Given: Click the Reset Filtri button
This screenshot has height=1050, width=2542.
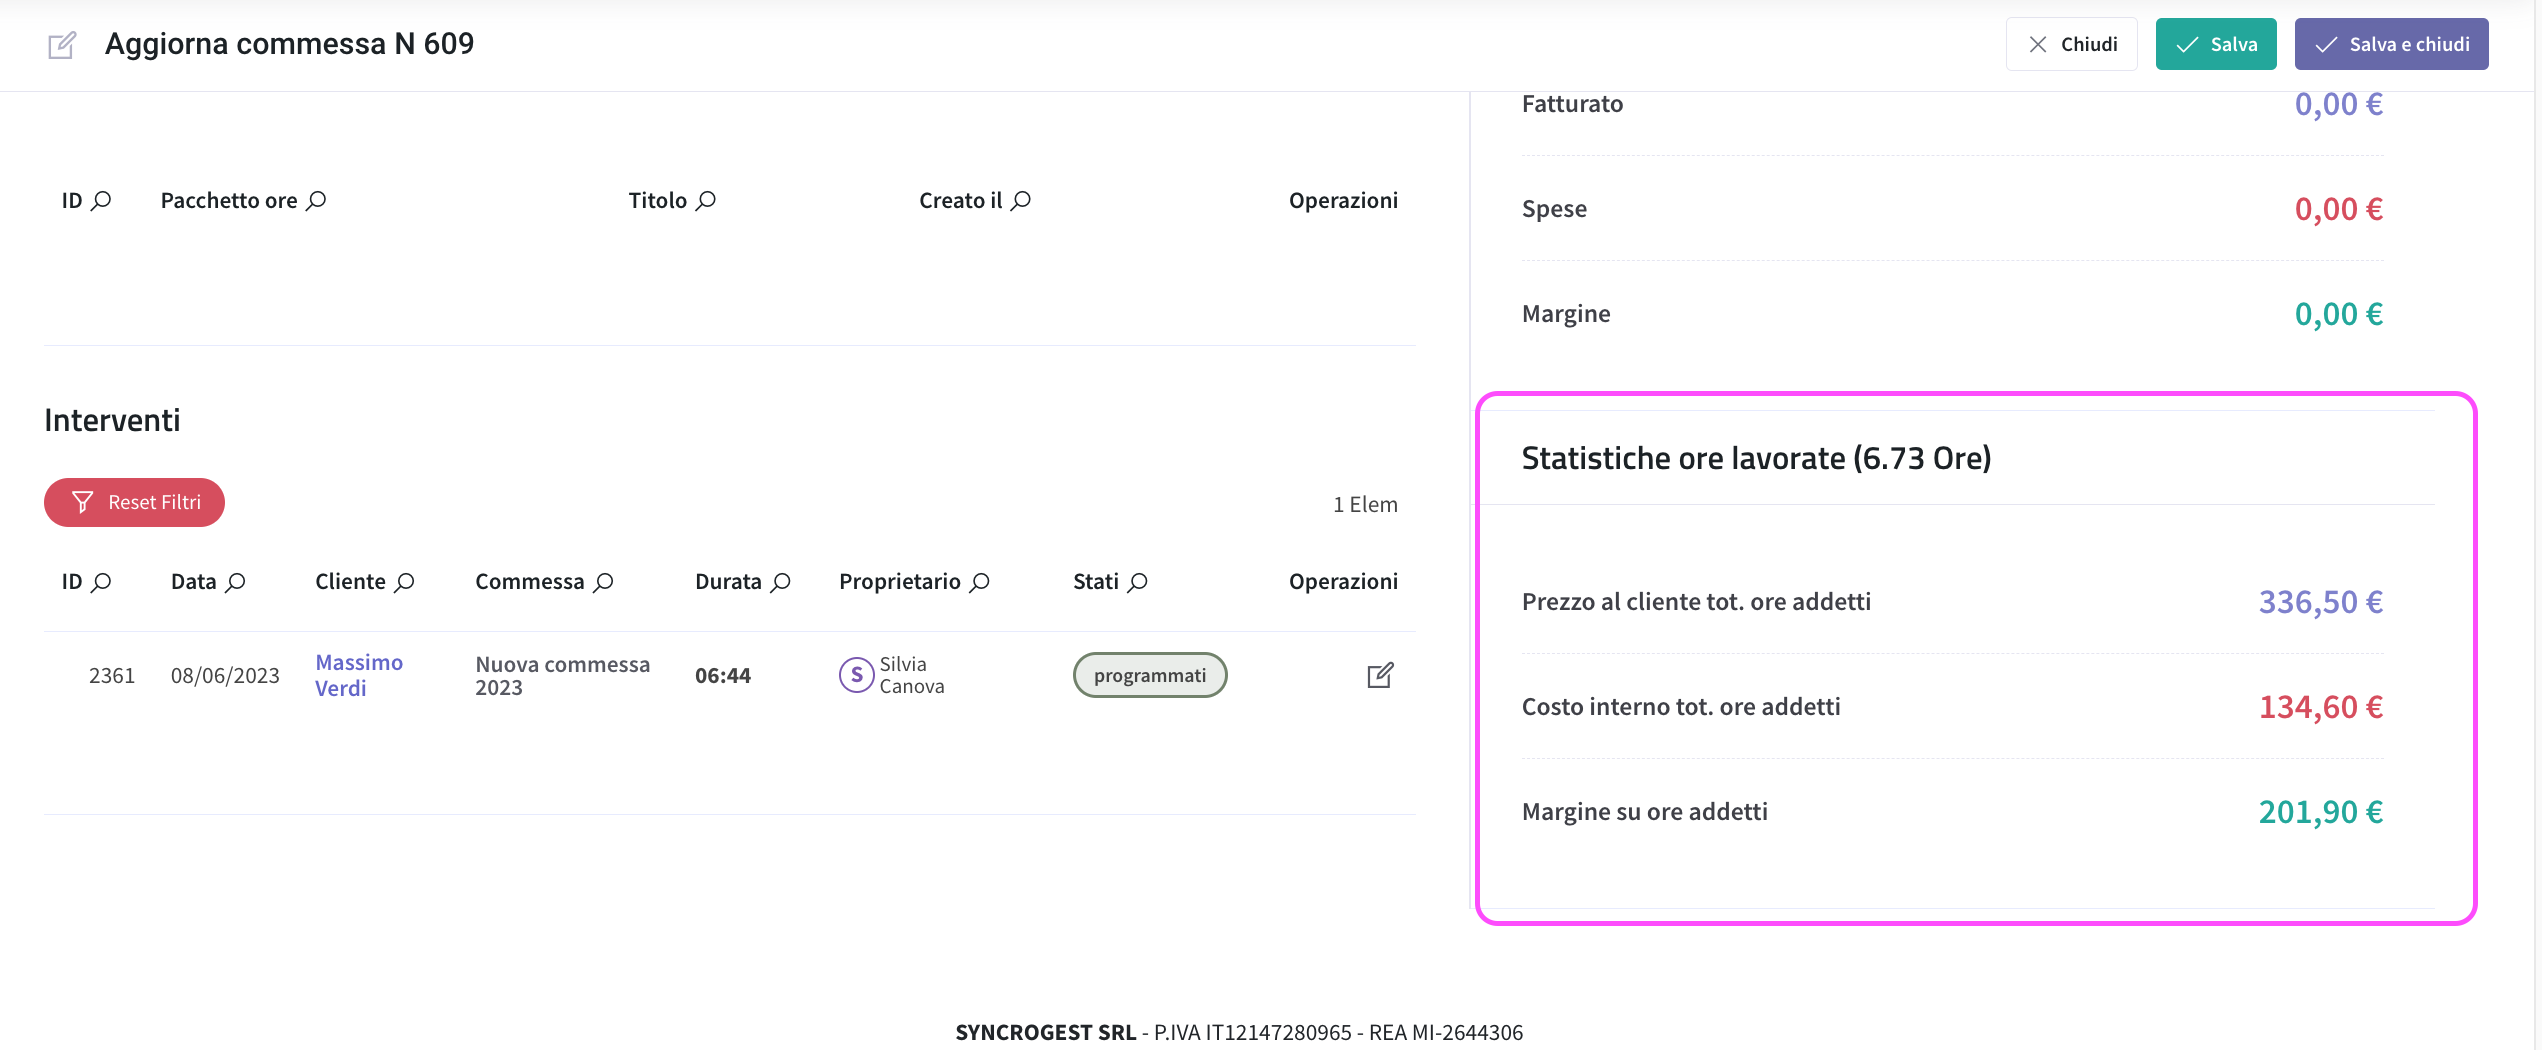Looking at the screenshot, I should coord(134,502).
